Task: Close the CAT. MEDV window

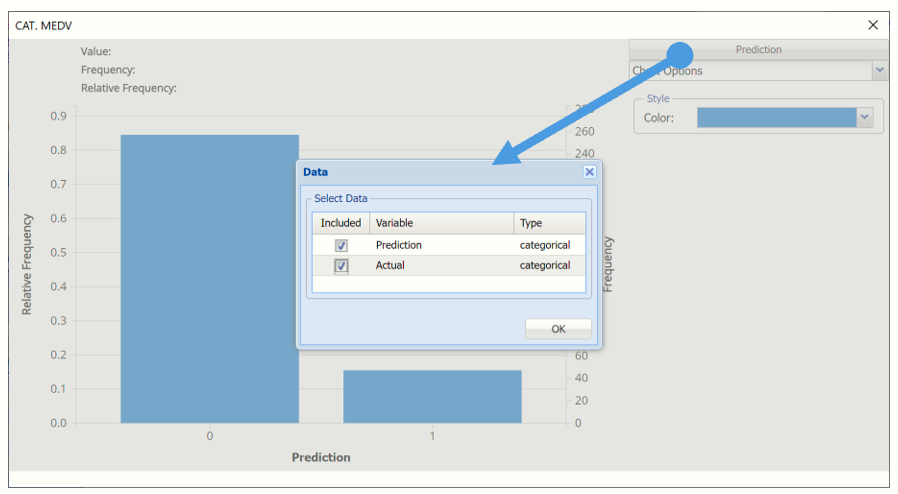Action: 873,25
